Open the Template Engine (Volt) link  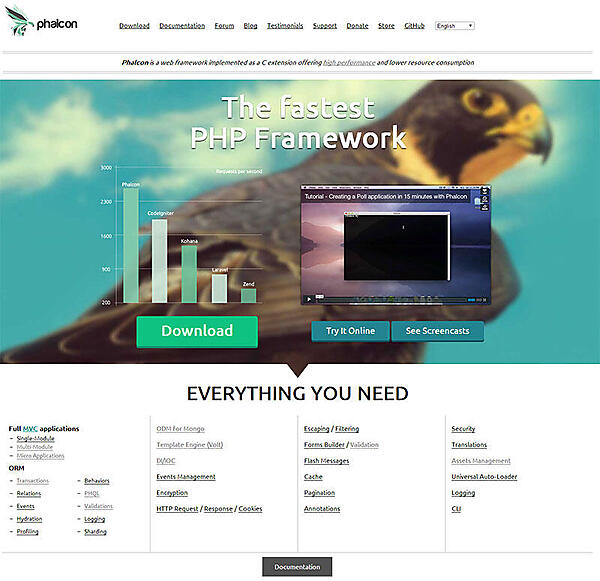click(x=189, y=445)
